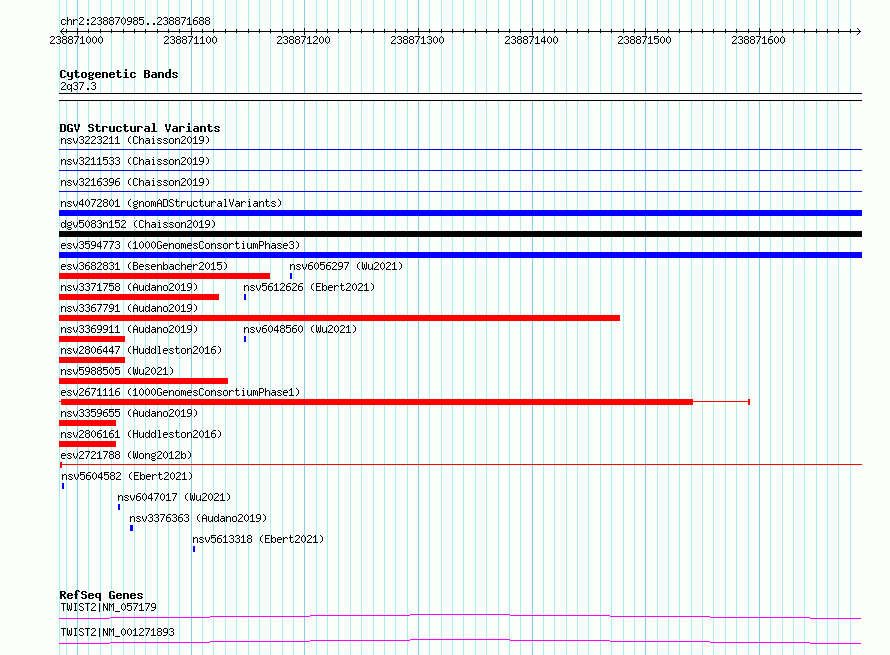The width and height of the screenshot is (890, 655).
Task: Click the red nsv3369911 variant bar
Action: 92,339
